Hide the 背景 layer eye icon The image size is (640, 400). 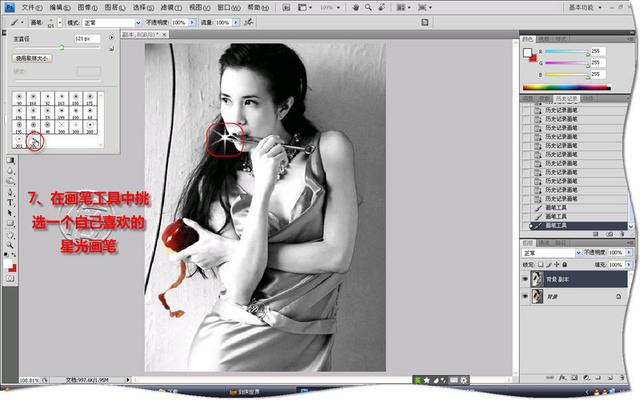click(x=525, y=296)
